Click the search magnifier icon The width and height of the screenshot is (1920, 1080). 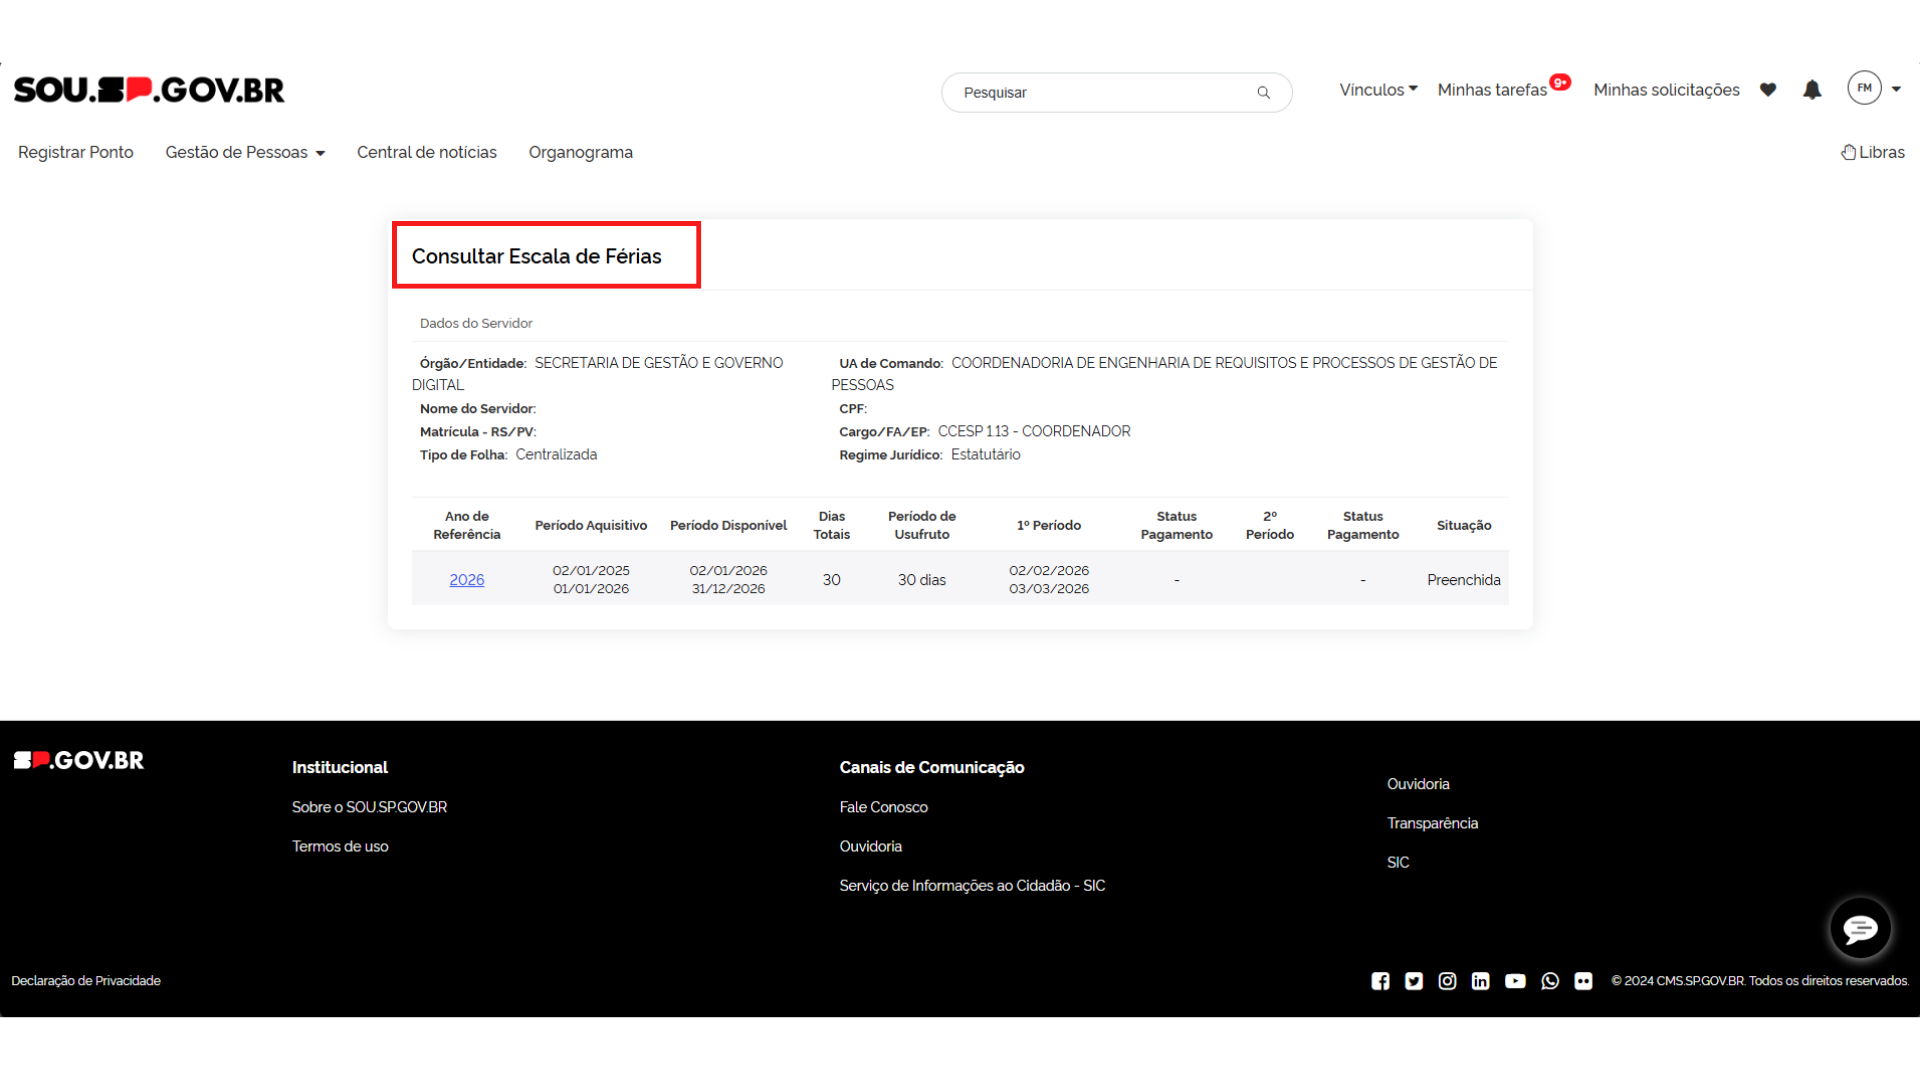[x=1264, y=93]
